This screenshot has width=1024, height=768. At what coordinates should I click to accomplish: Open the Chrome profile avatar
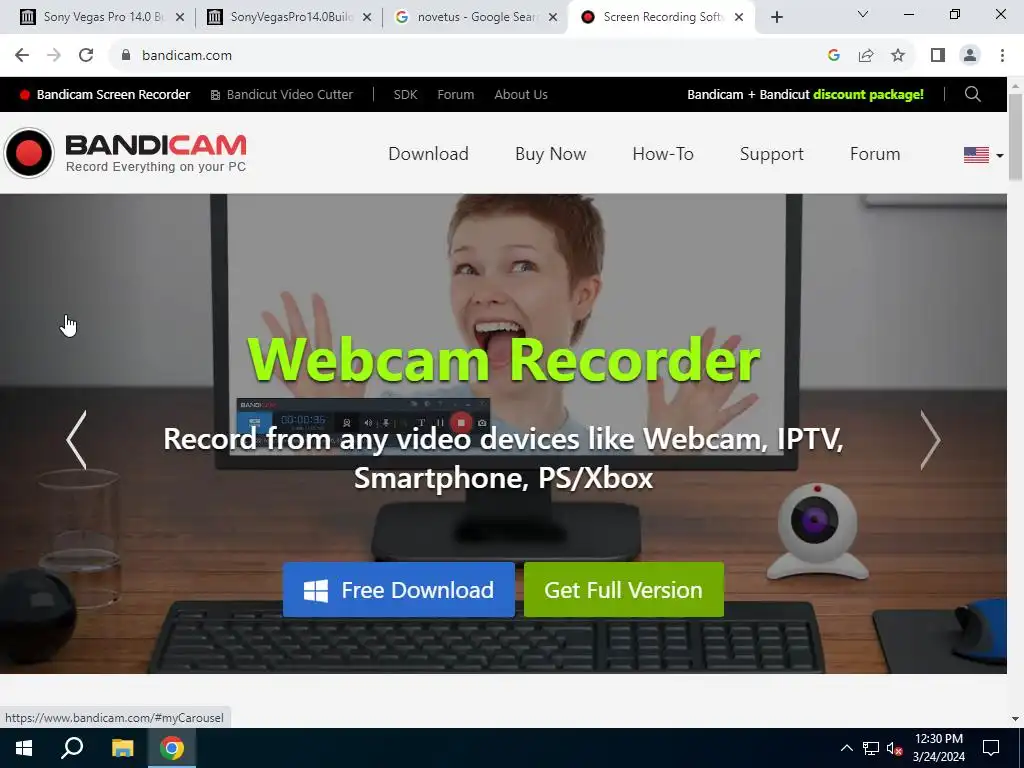coord(970,56)
